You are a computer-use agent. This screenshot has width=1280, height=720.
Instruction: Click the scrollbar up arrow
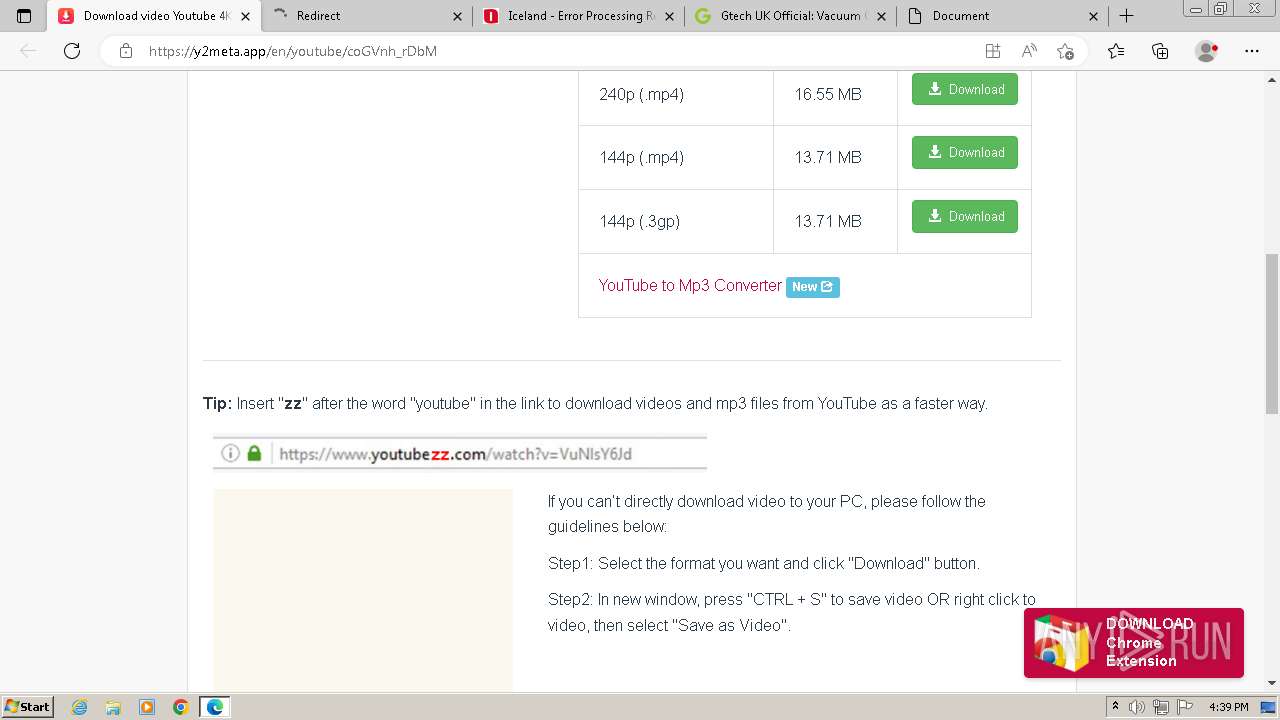(x=1272, y=80)
